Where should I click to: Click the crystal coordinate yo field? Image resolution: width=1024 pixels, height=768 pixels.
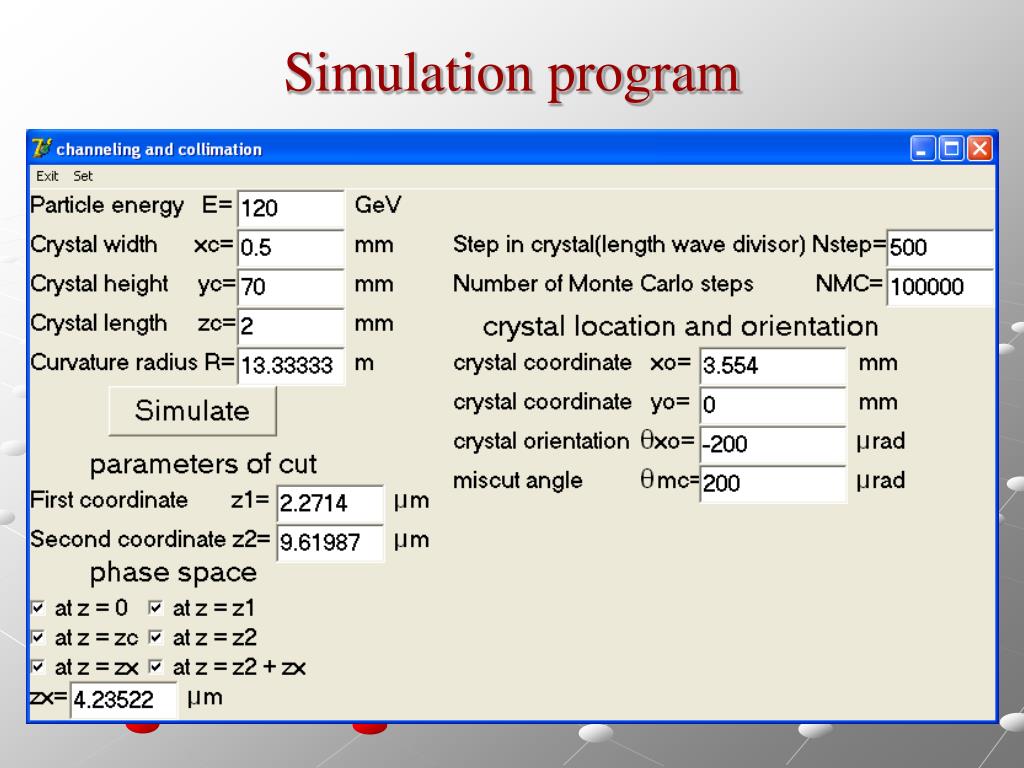tap(773, 404)
